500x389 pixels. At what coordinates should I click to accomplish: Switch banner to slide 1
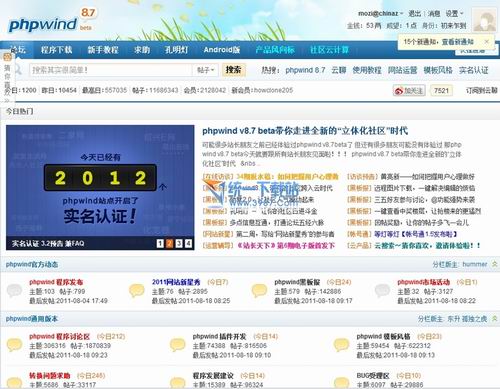tap(160, 244)
